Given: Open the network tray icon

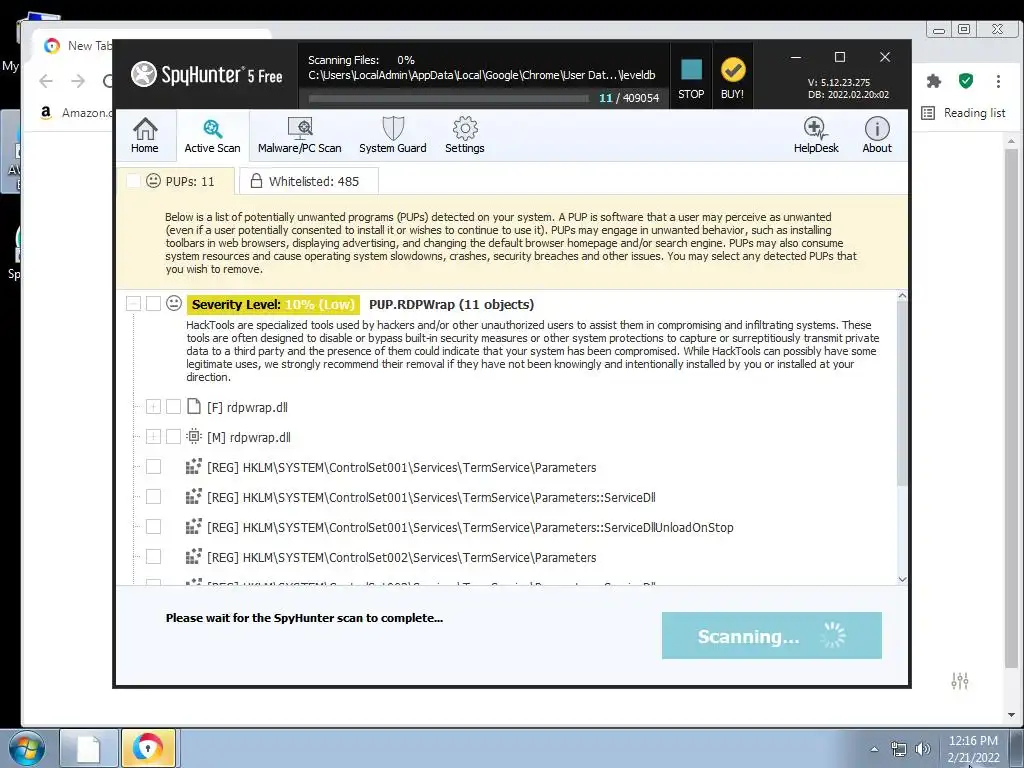Looking at the screenshot, I should click(899, 749).
